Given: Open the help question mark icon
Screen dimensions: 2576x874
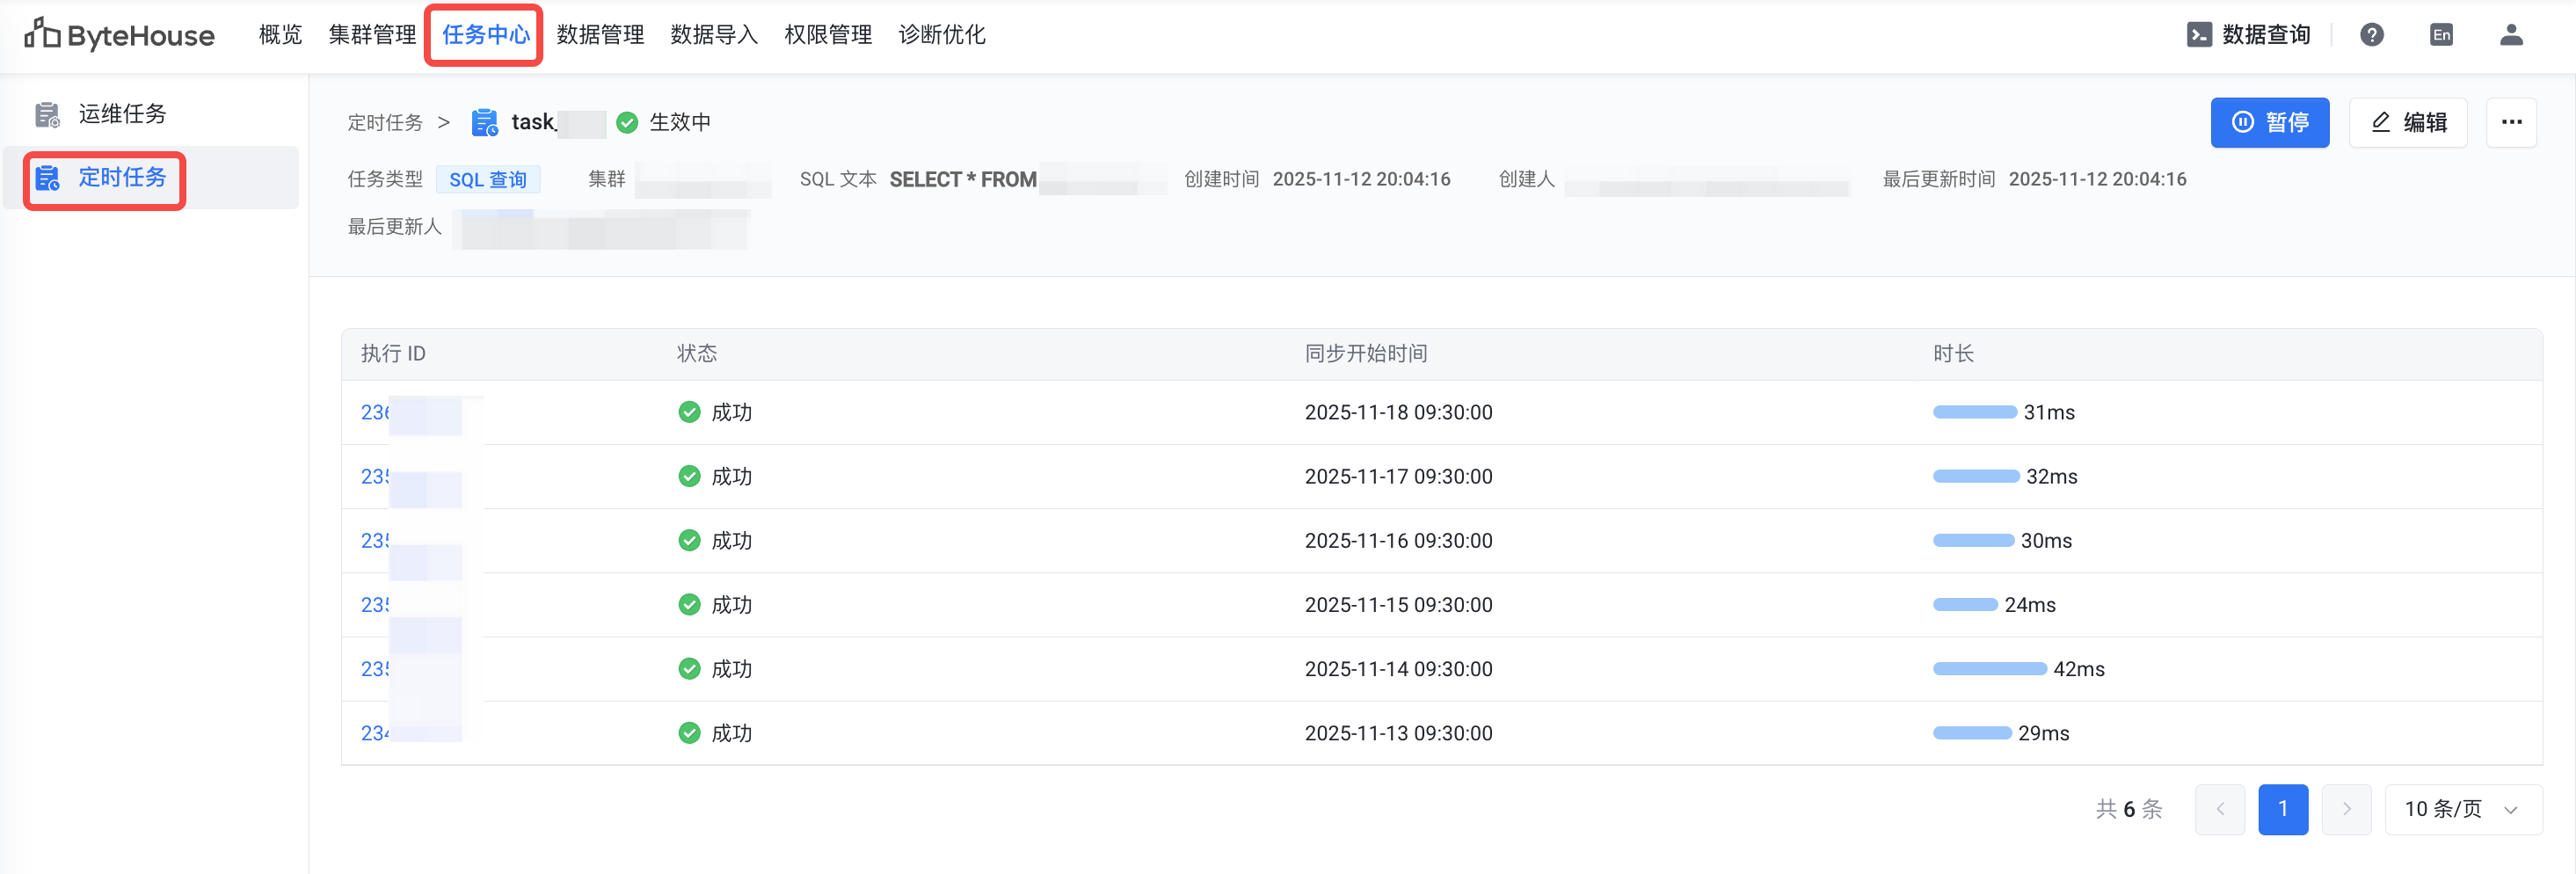Looking at the screenshot, I should 2371,35.
